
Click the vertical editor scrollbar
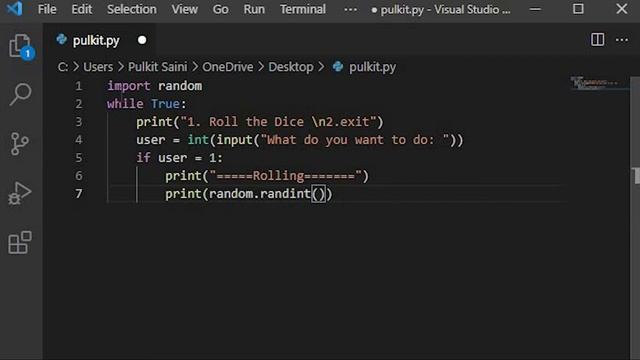click(x=635, y=218)
